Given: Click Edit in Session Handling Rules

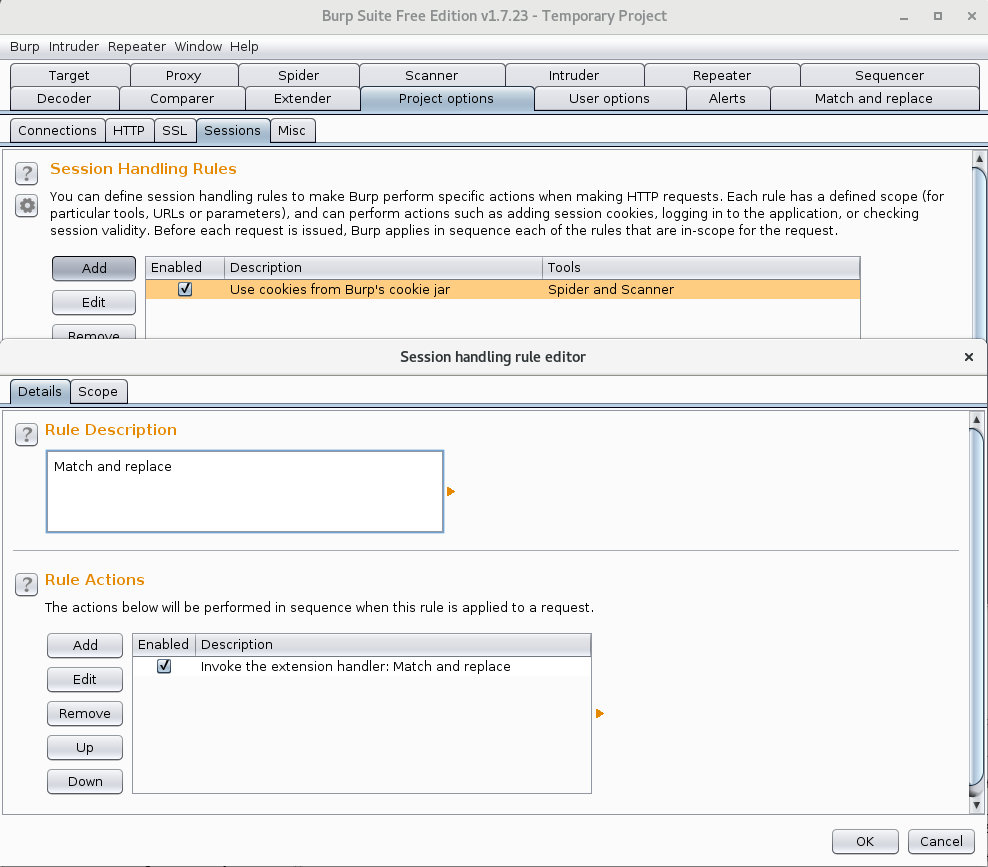Looking at the screenshot, I should pos(94,302).
